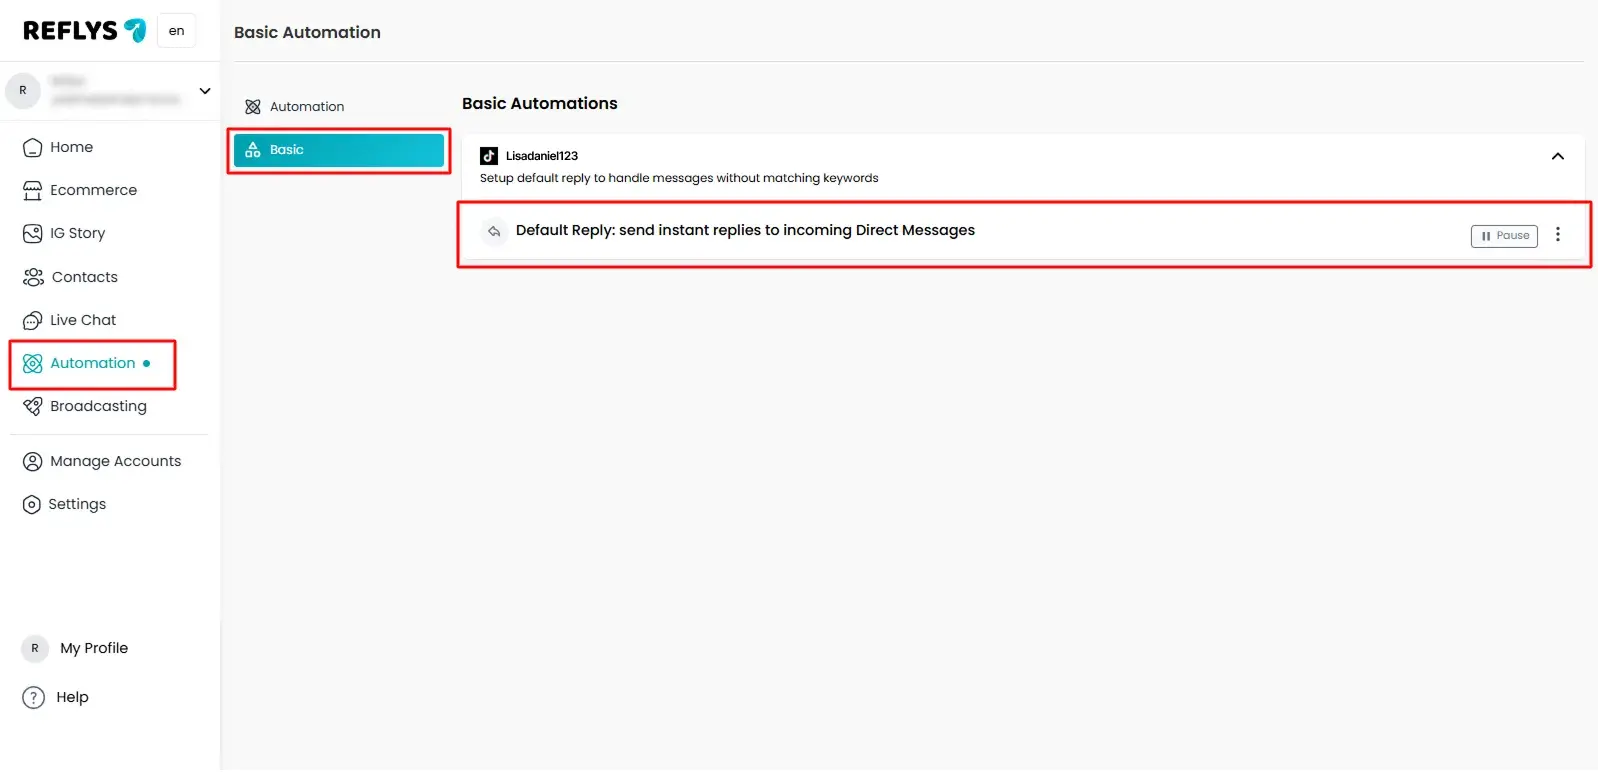Image resolution: width=1598 pixels, height=772 pixels.
Task: Pause the Default Reply automation
Action: tap(1503, 236)
